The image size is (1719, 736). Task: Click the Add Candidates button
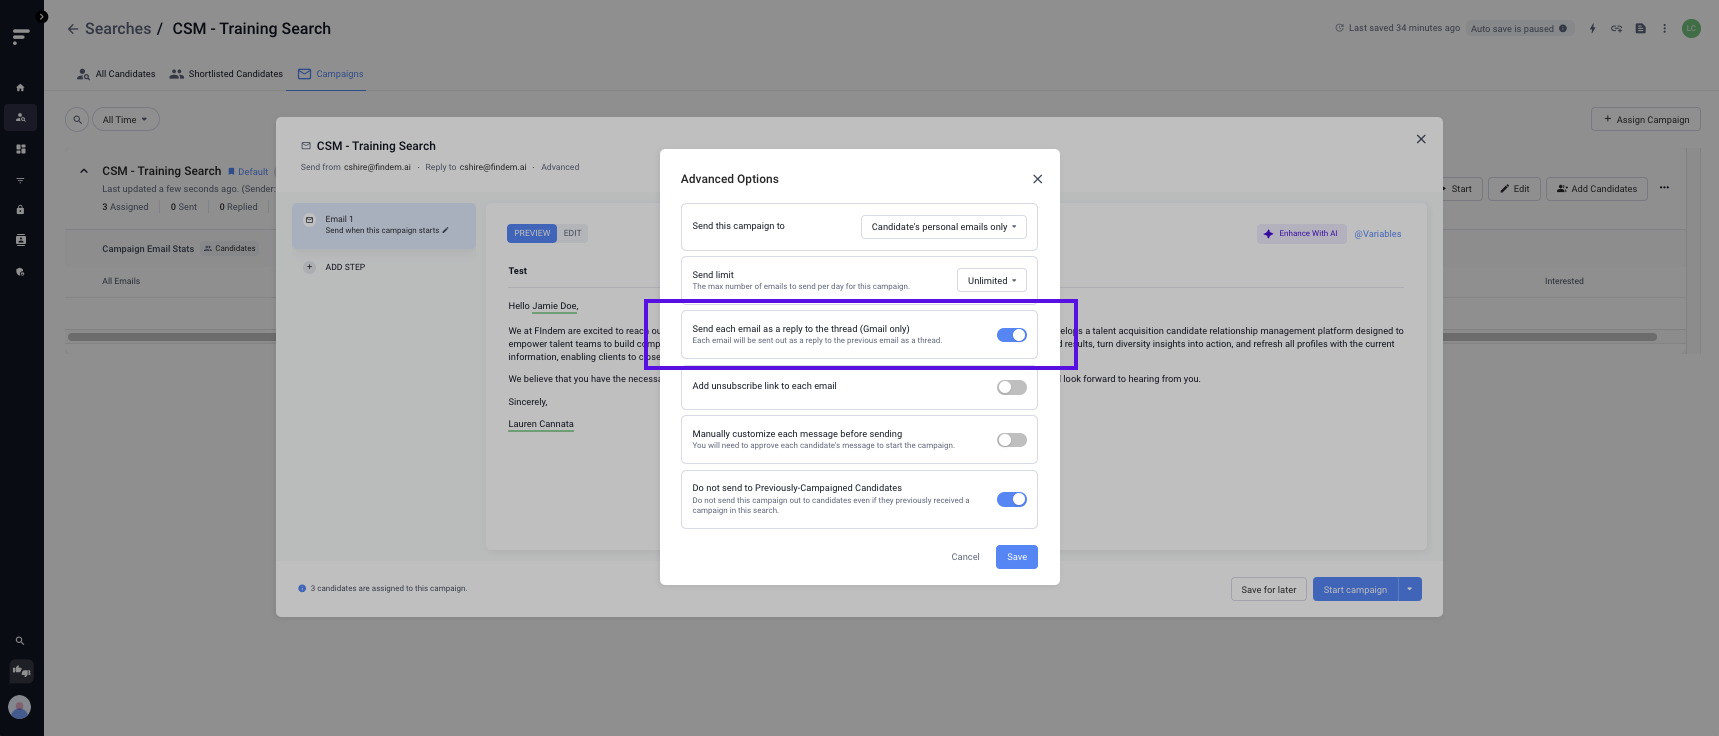tap(1596, 189)
